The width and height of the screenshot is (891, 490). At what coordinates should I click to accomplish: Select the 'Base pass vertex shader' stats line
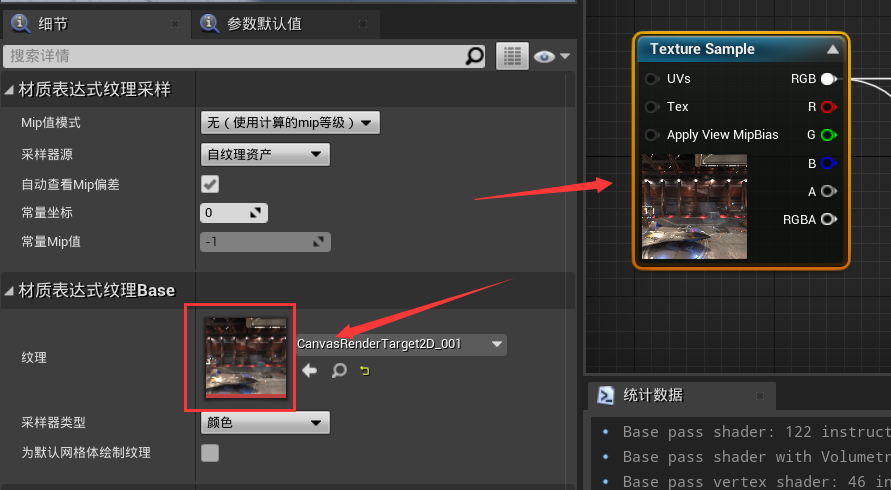coord(756,481)
